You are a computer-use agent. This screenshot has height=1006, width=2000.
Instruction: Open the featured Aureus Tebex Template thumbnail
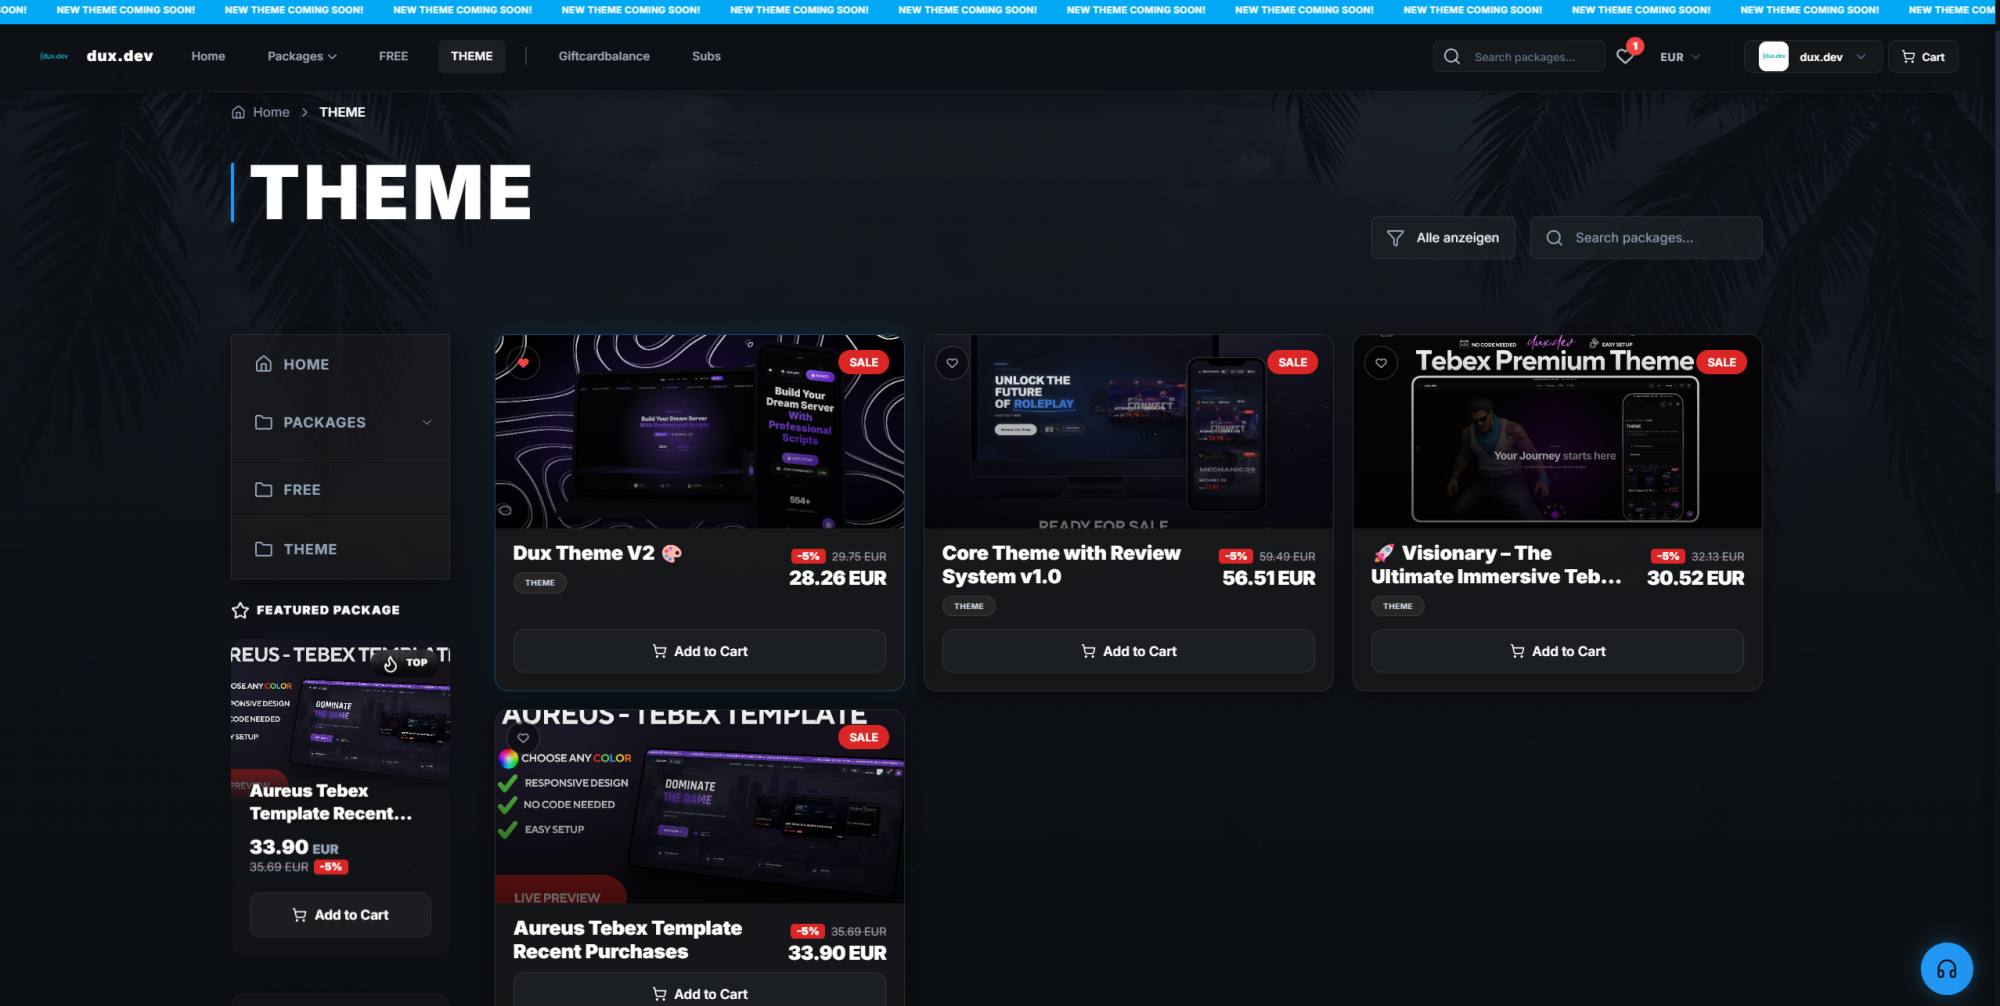pos(340,710)
